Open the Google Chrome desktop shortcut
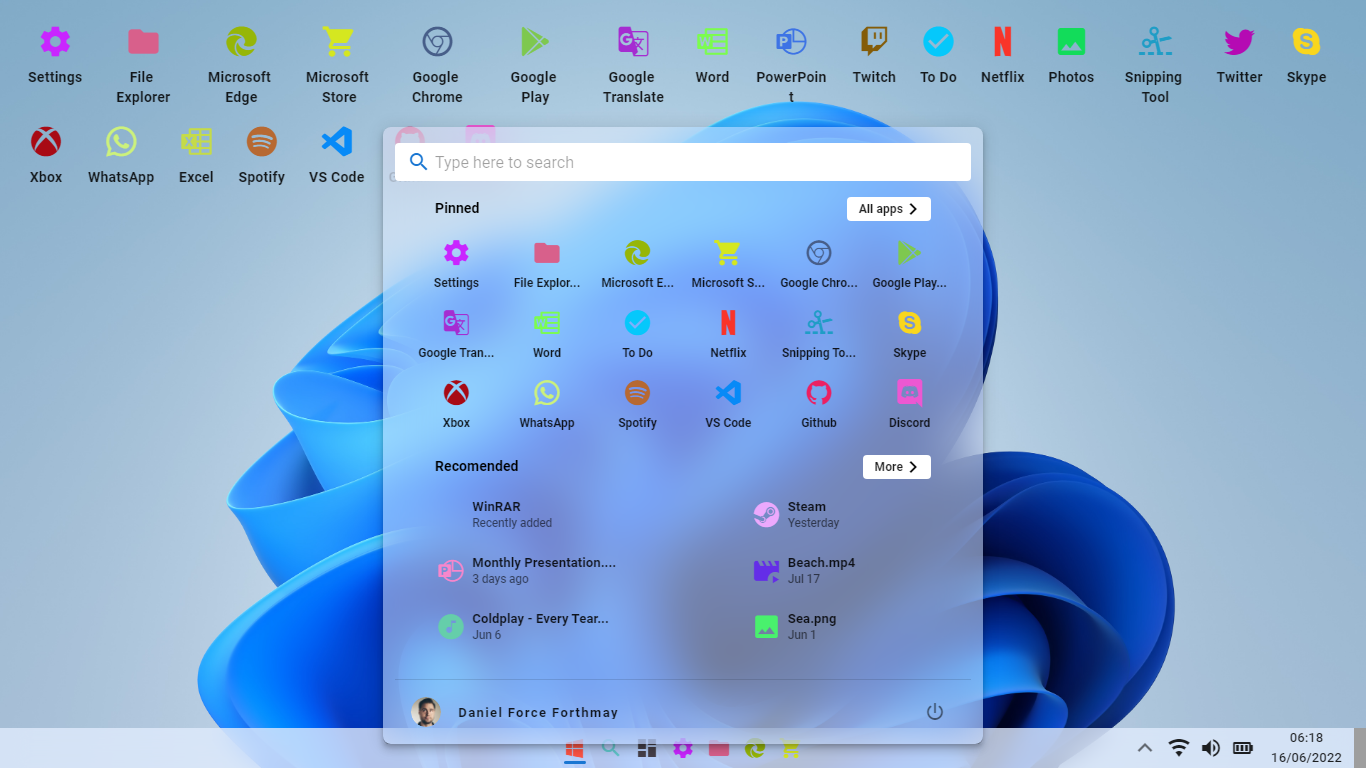 (x=437, y=64)
